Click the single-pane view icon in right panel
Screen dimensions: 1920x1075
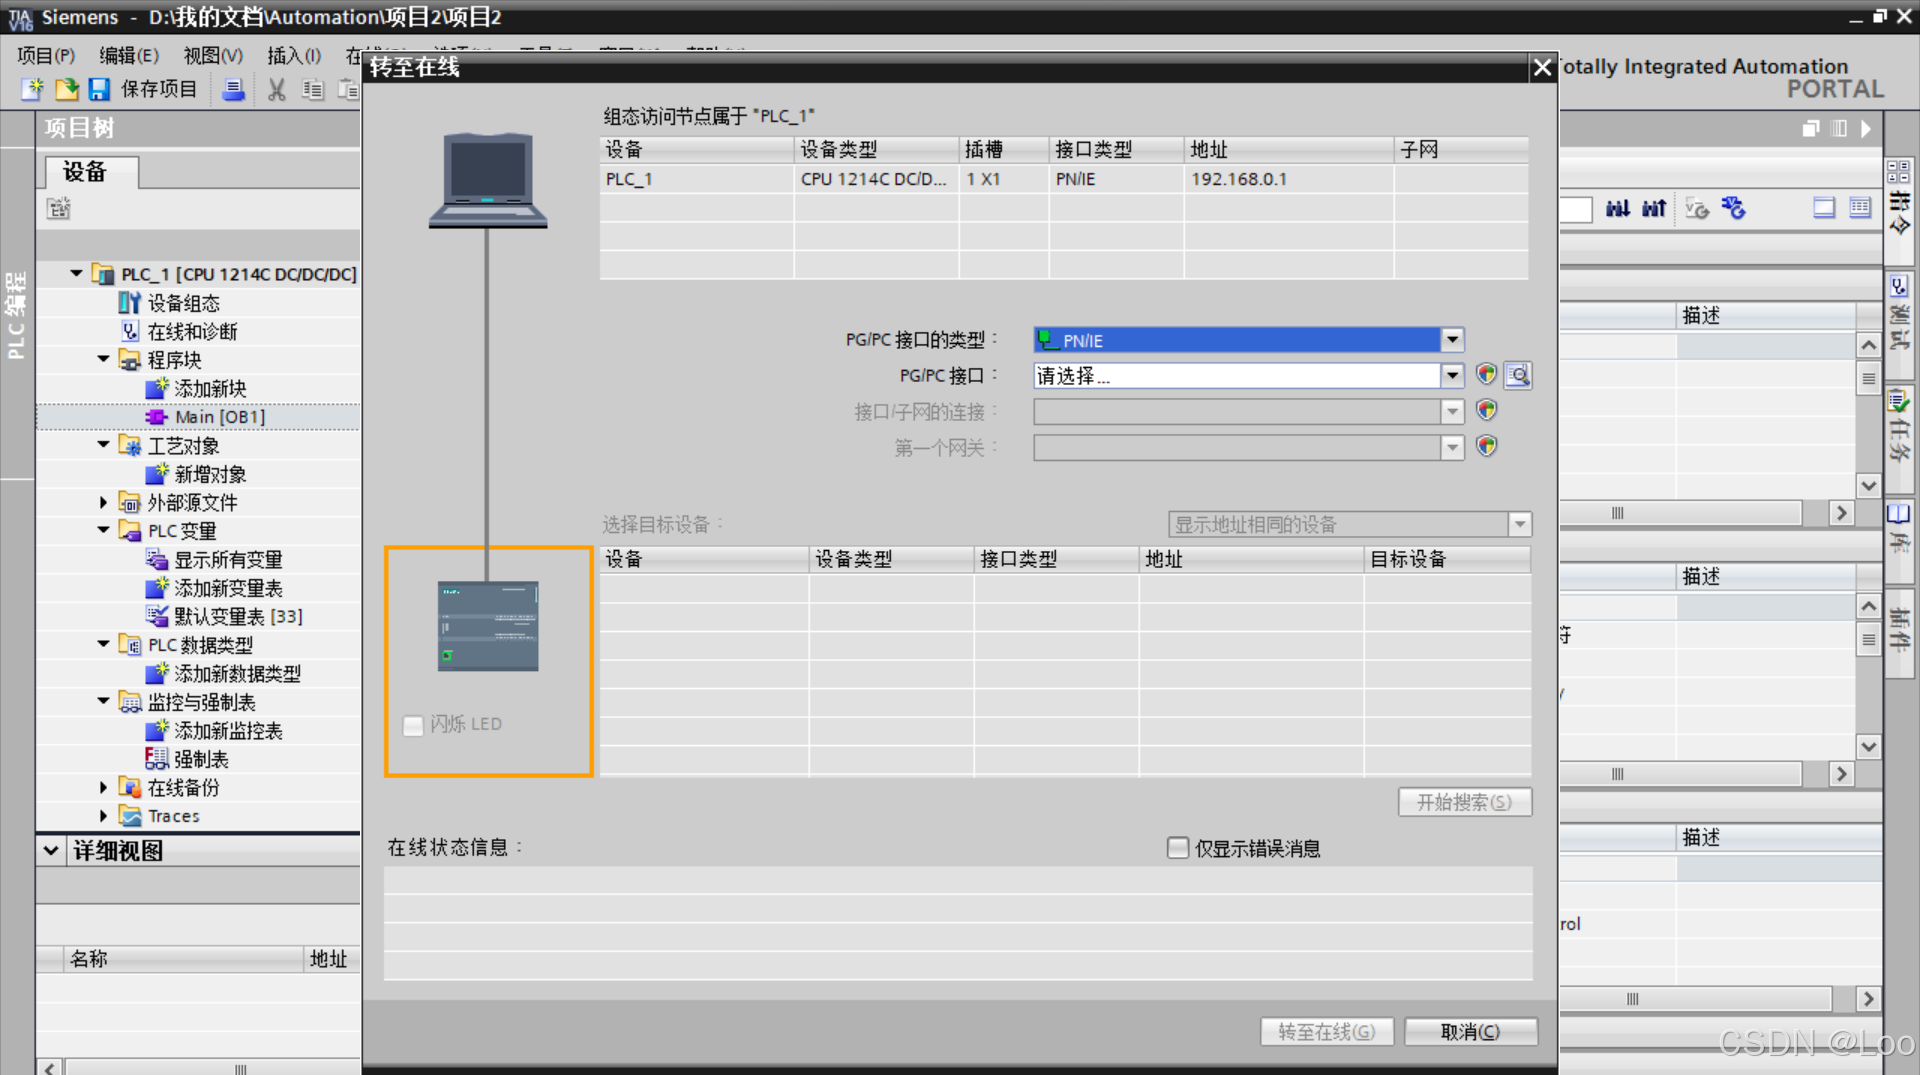click(x=1824, y=208)
